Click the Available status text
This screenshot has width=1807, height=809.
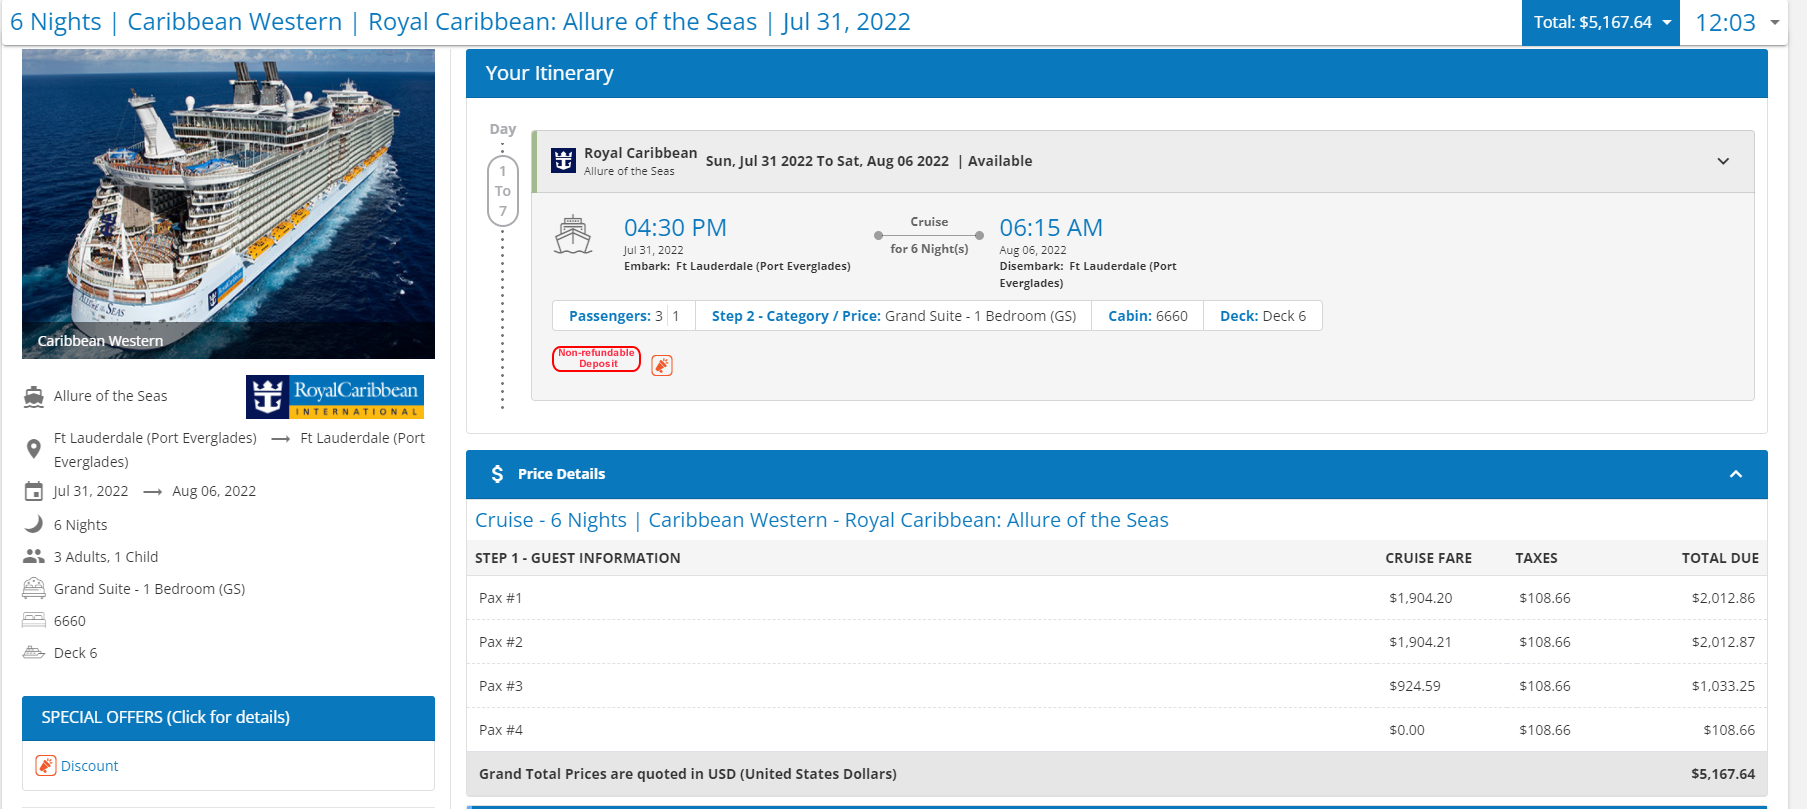[1000, 161]
